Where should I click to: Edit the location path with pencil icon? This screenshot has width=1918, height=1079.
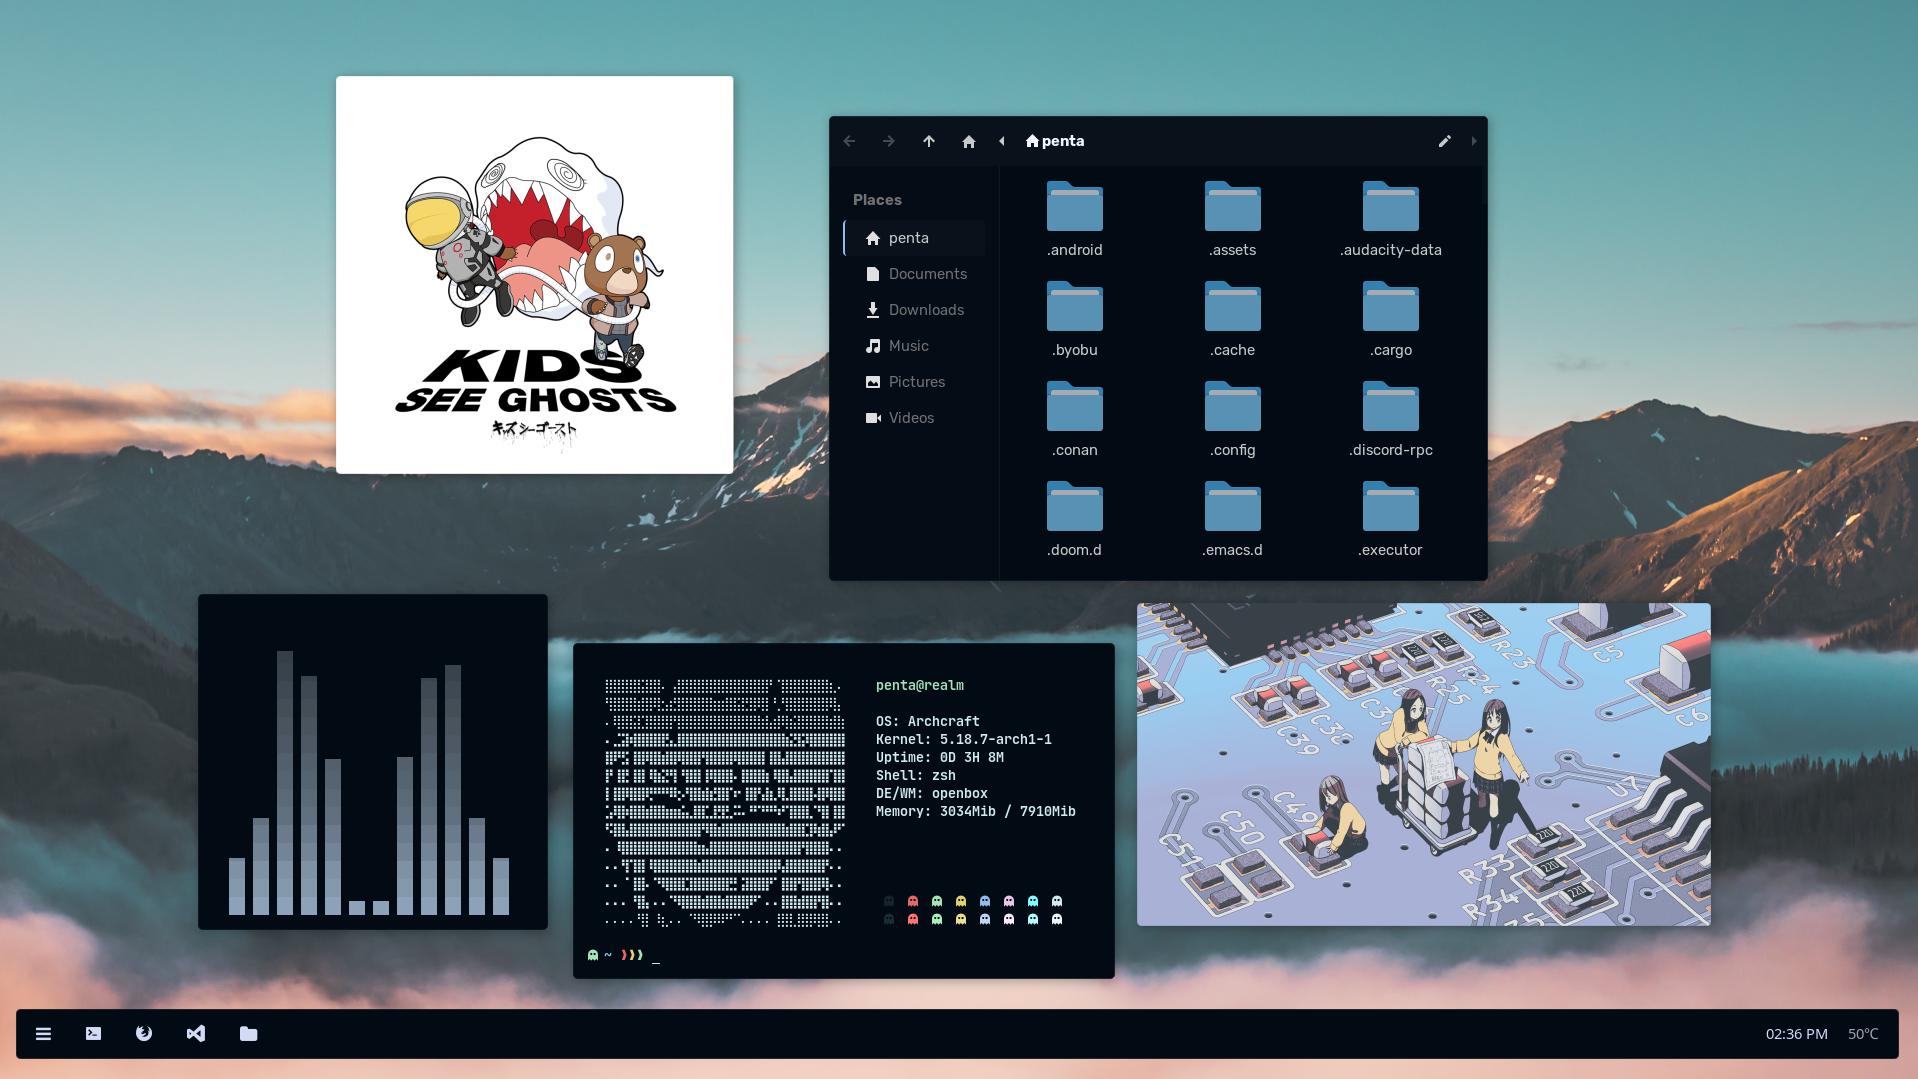pos(1444,141)
